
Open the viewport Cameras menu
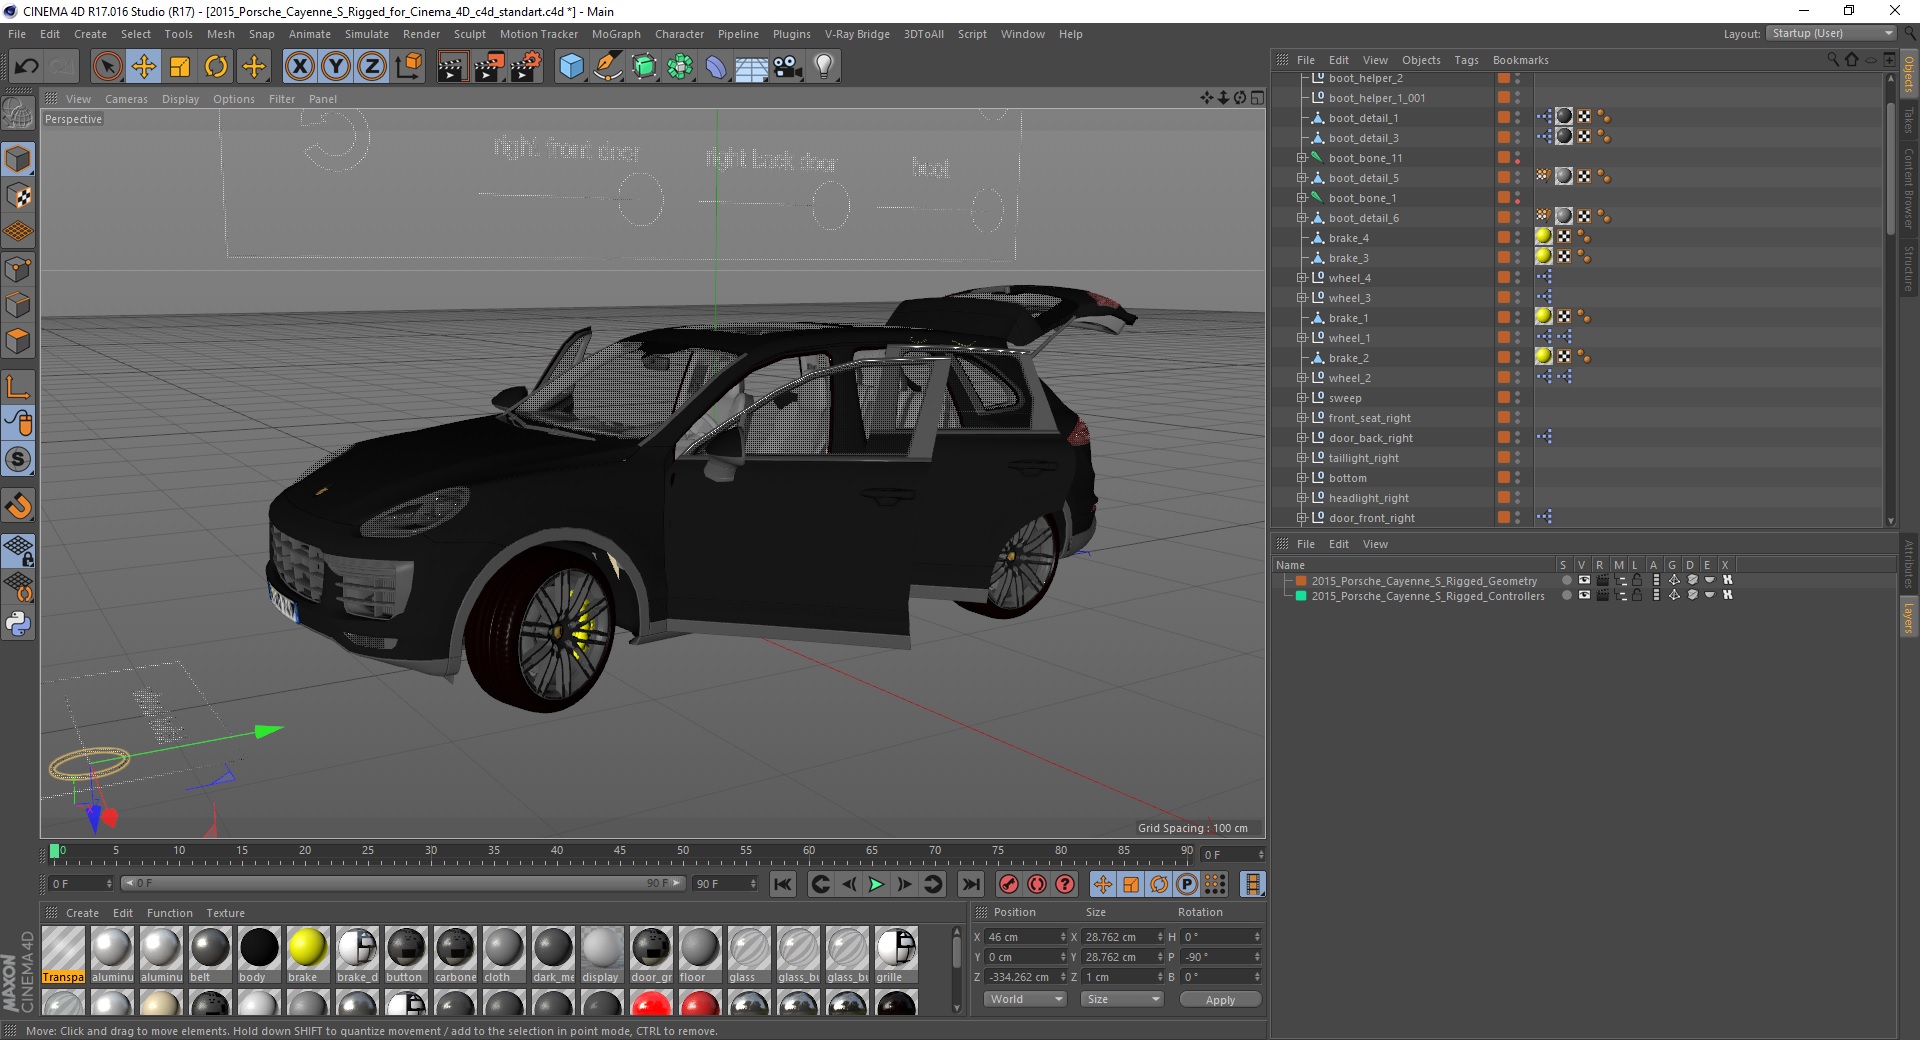(x=126, y=99)
